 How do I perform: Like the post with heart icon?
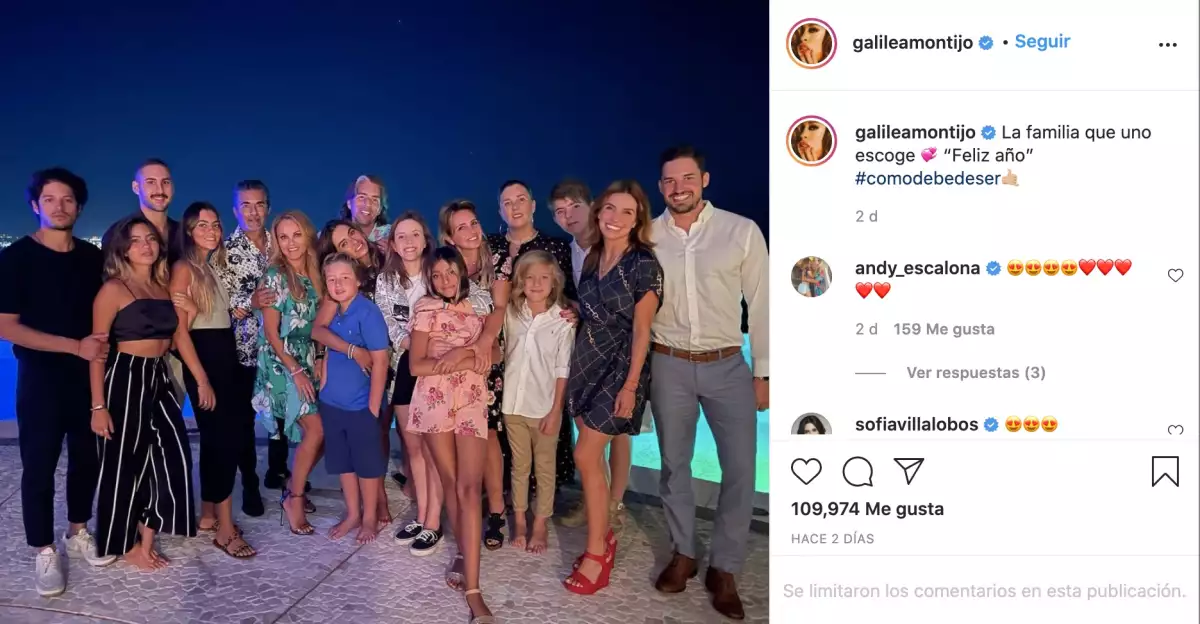coord(806,471)
